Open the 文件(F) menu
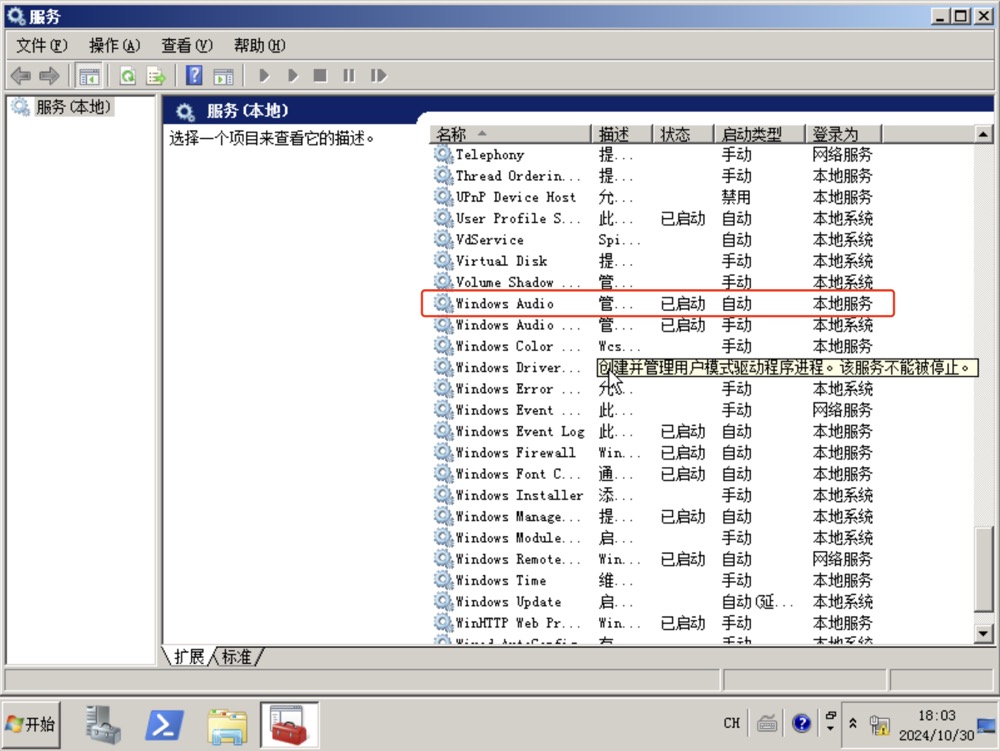 [41, 45]
